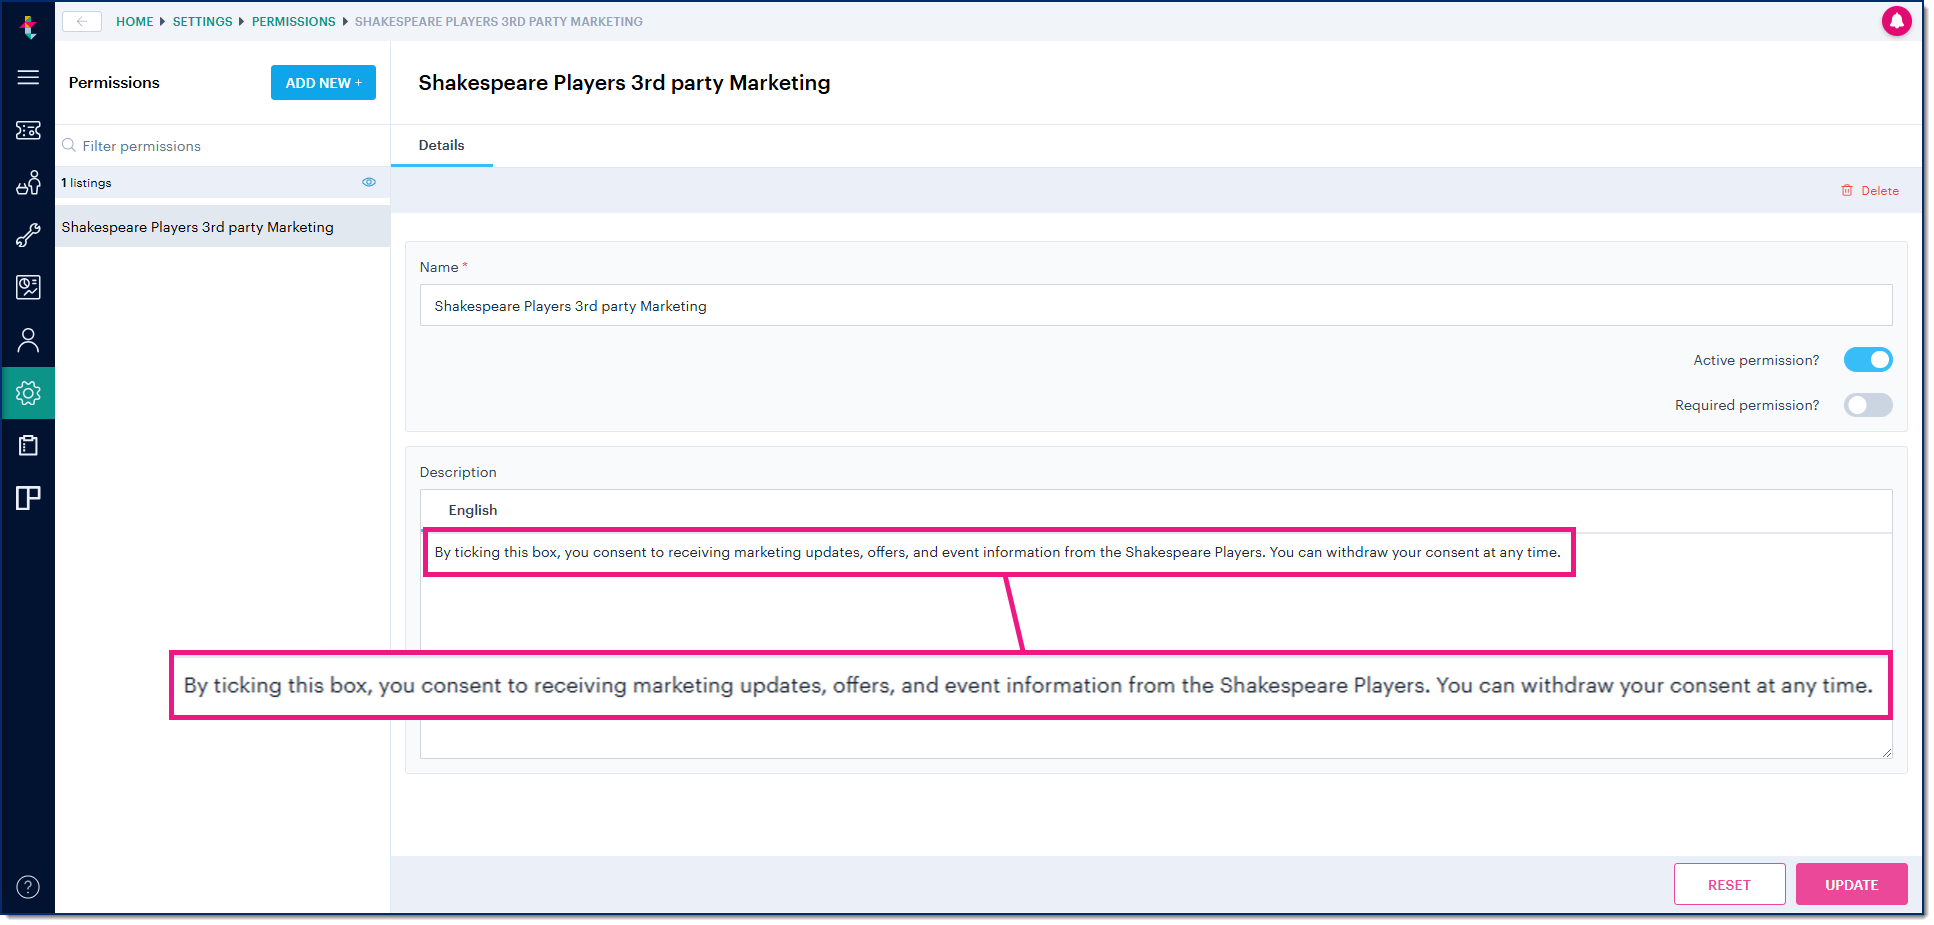The width and height of the screenshot is (1934, 925).
Task: Open the help question mark icon
Action: click(28, 887)
